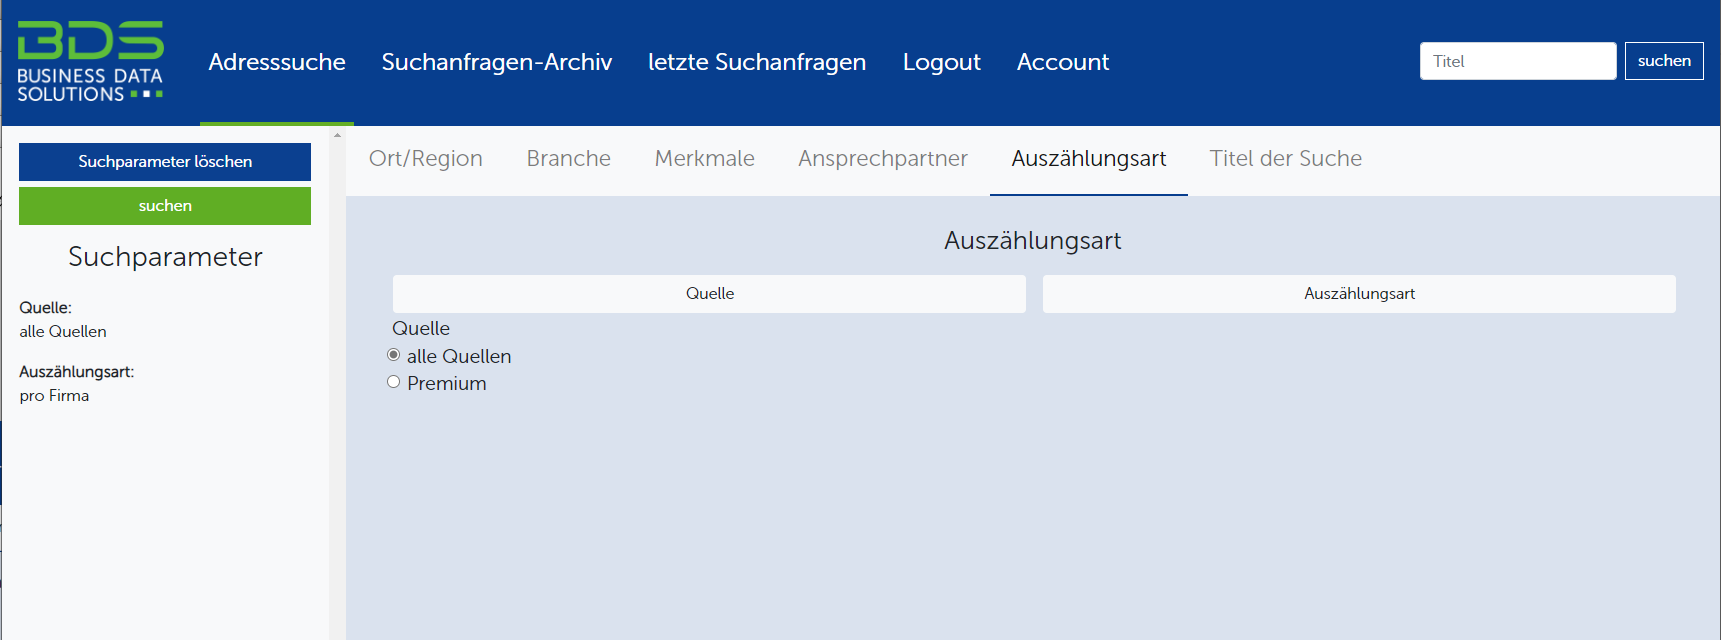Select the Auszählungsart tab
Screen dimensions: 1721x640
[x=1088, y=159]
